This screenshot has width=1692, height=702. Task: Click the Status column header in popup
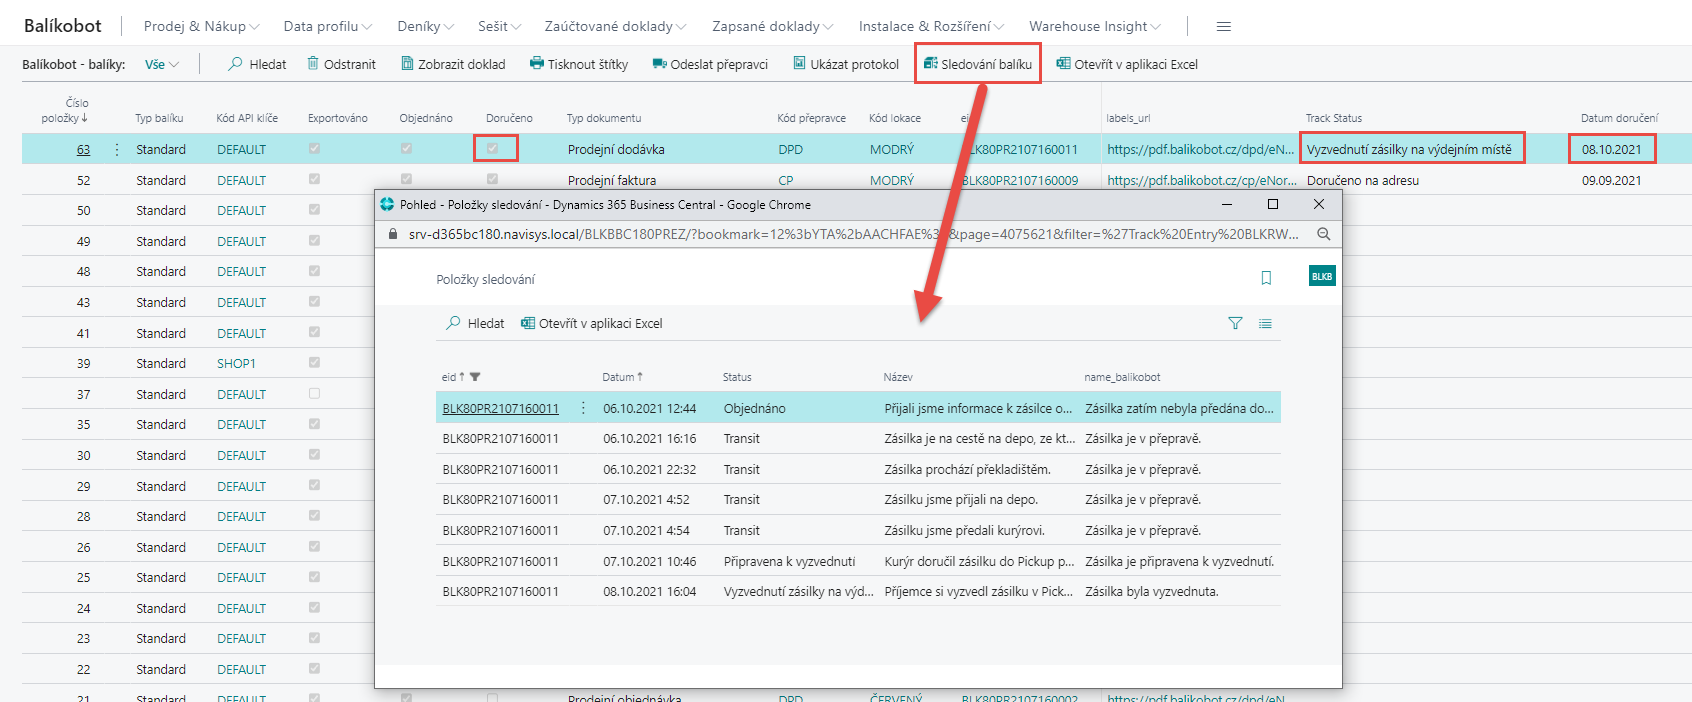coord(737,377)
